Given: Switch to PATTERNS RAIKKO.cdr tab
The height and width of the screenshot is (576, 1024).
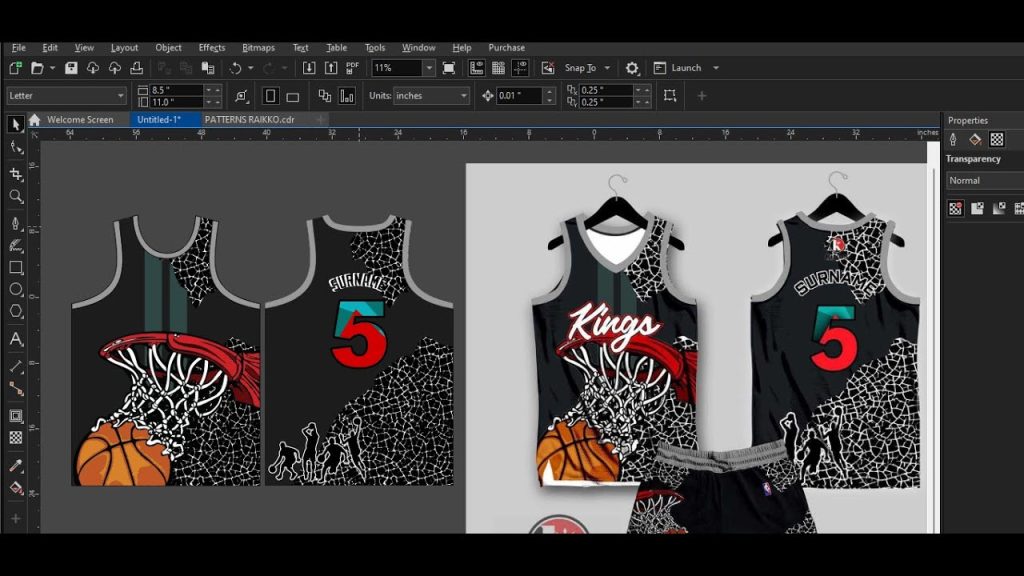Looking at the screenshot, I should [249, 120].
